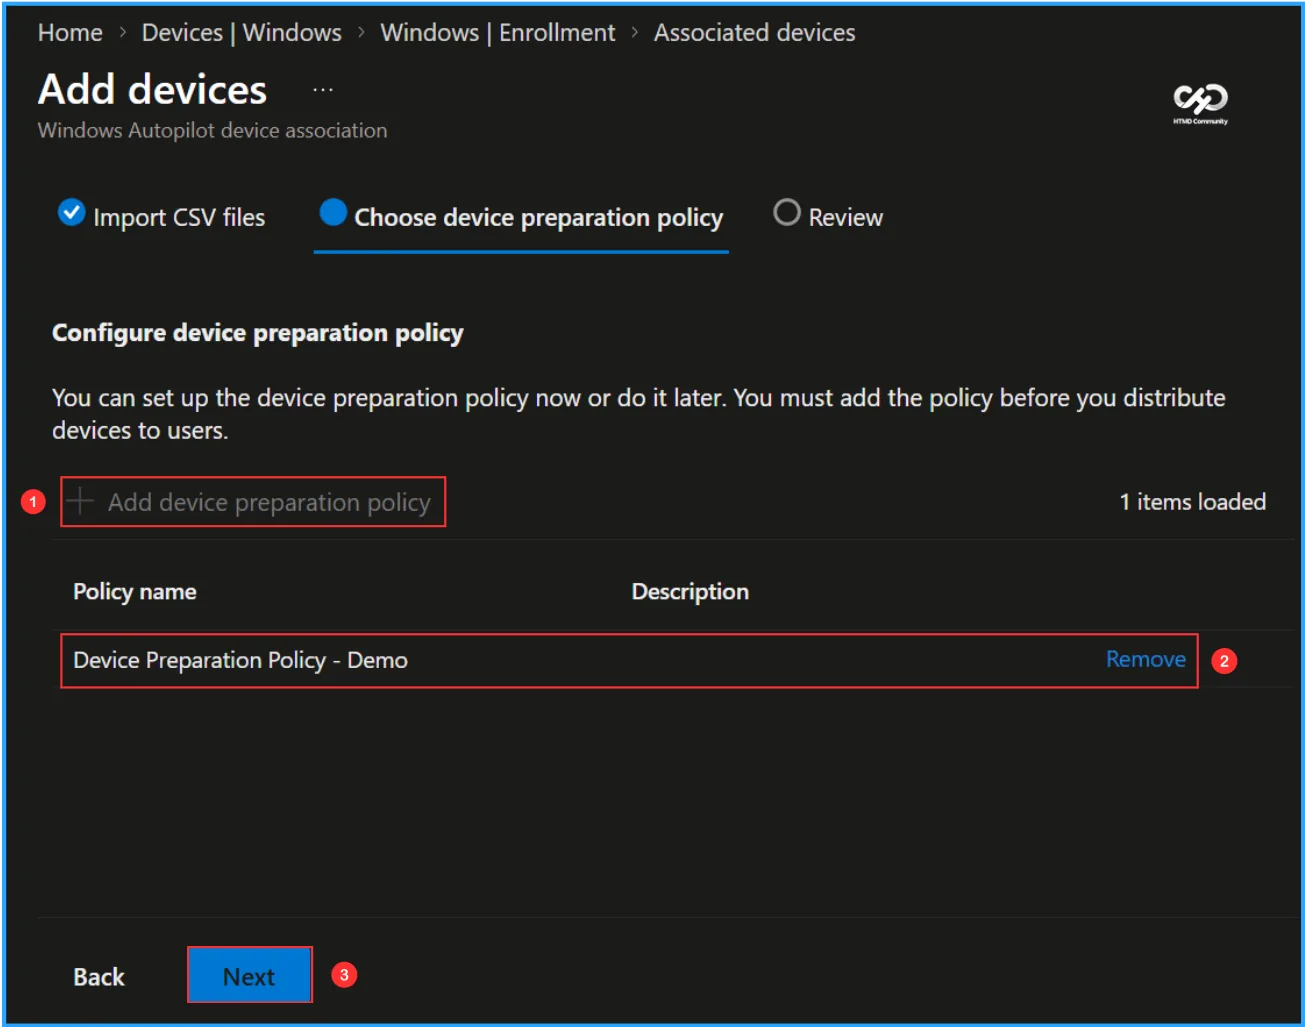The width and height of the screenshot is (1305, 1027).
Task: Click the Import CSV files completed checkmark
Action: (x=72, y=213)
